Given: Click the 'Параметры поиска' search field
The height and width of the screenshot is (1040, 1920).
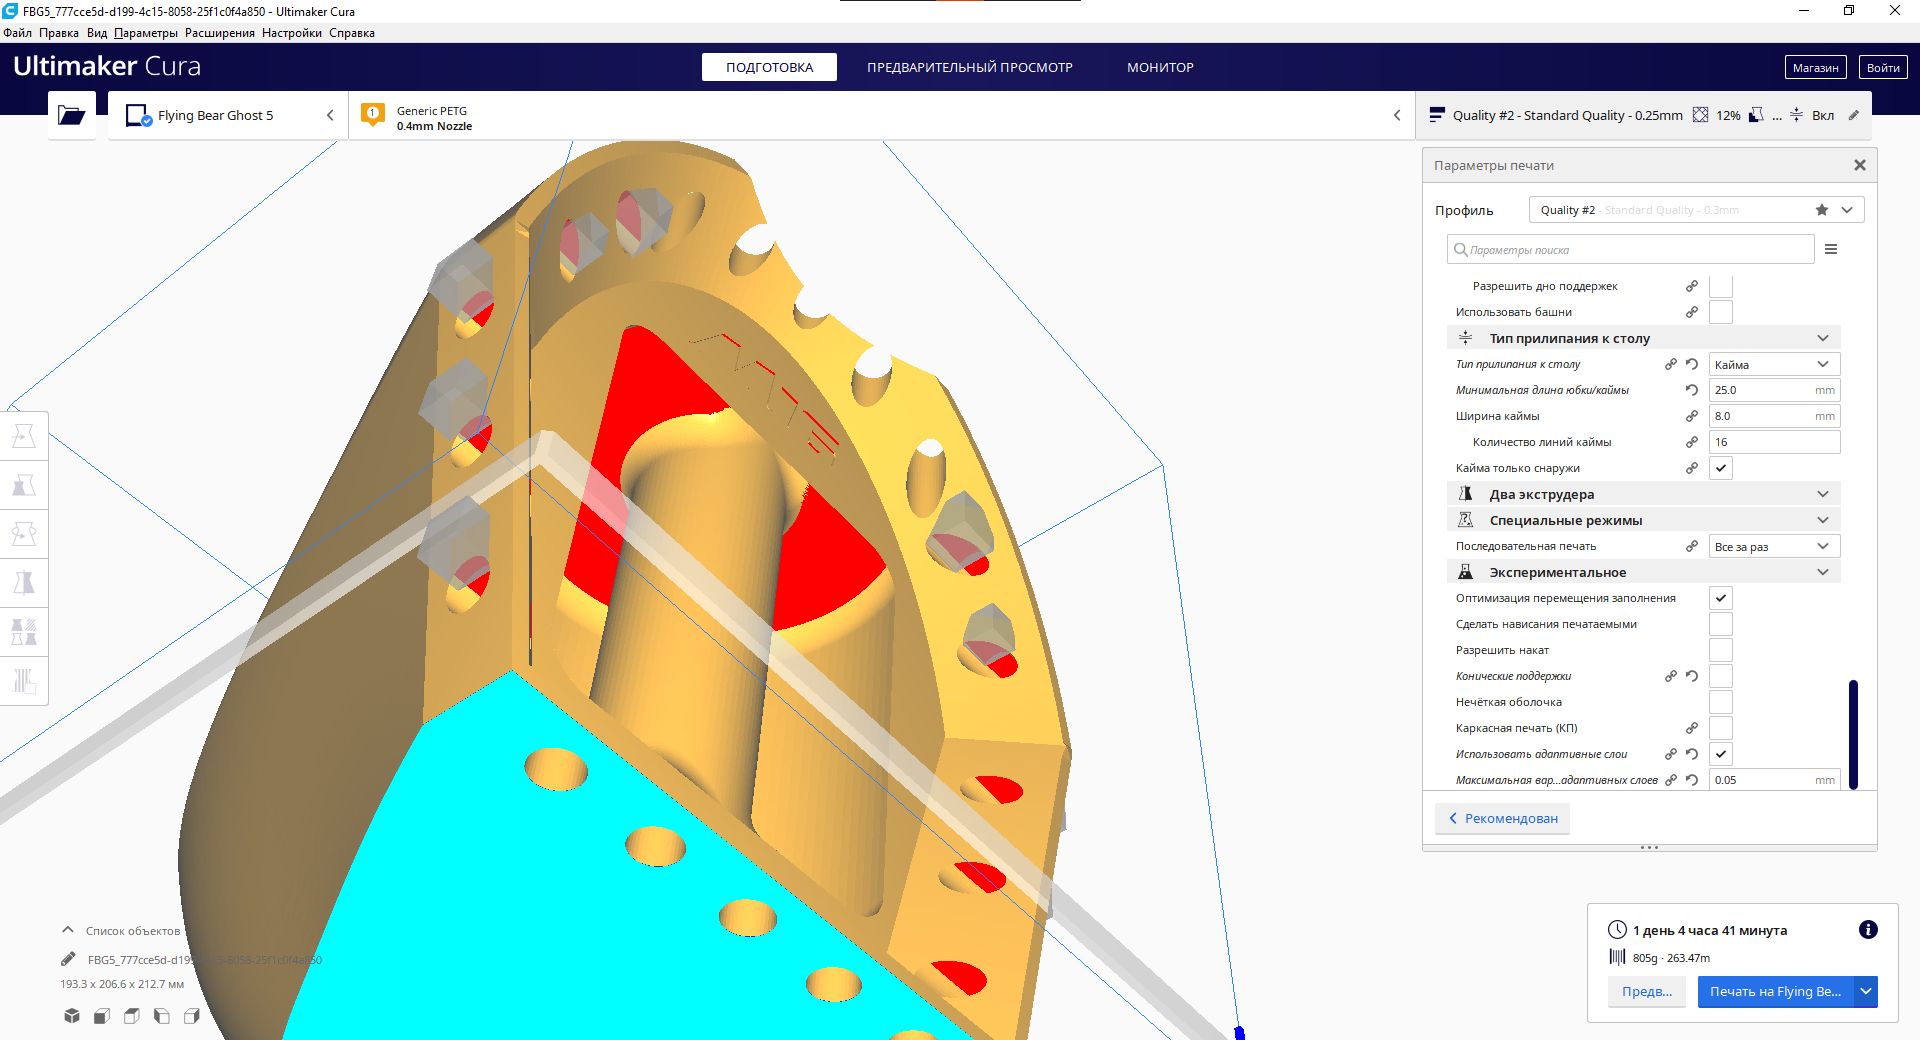Looking at the screenshot, I should point(1630,249).
